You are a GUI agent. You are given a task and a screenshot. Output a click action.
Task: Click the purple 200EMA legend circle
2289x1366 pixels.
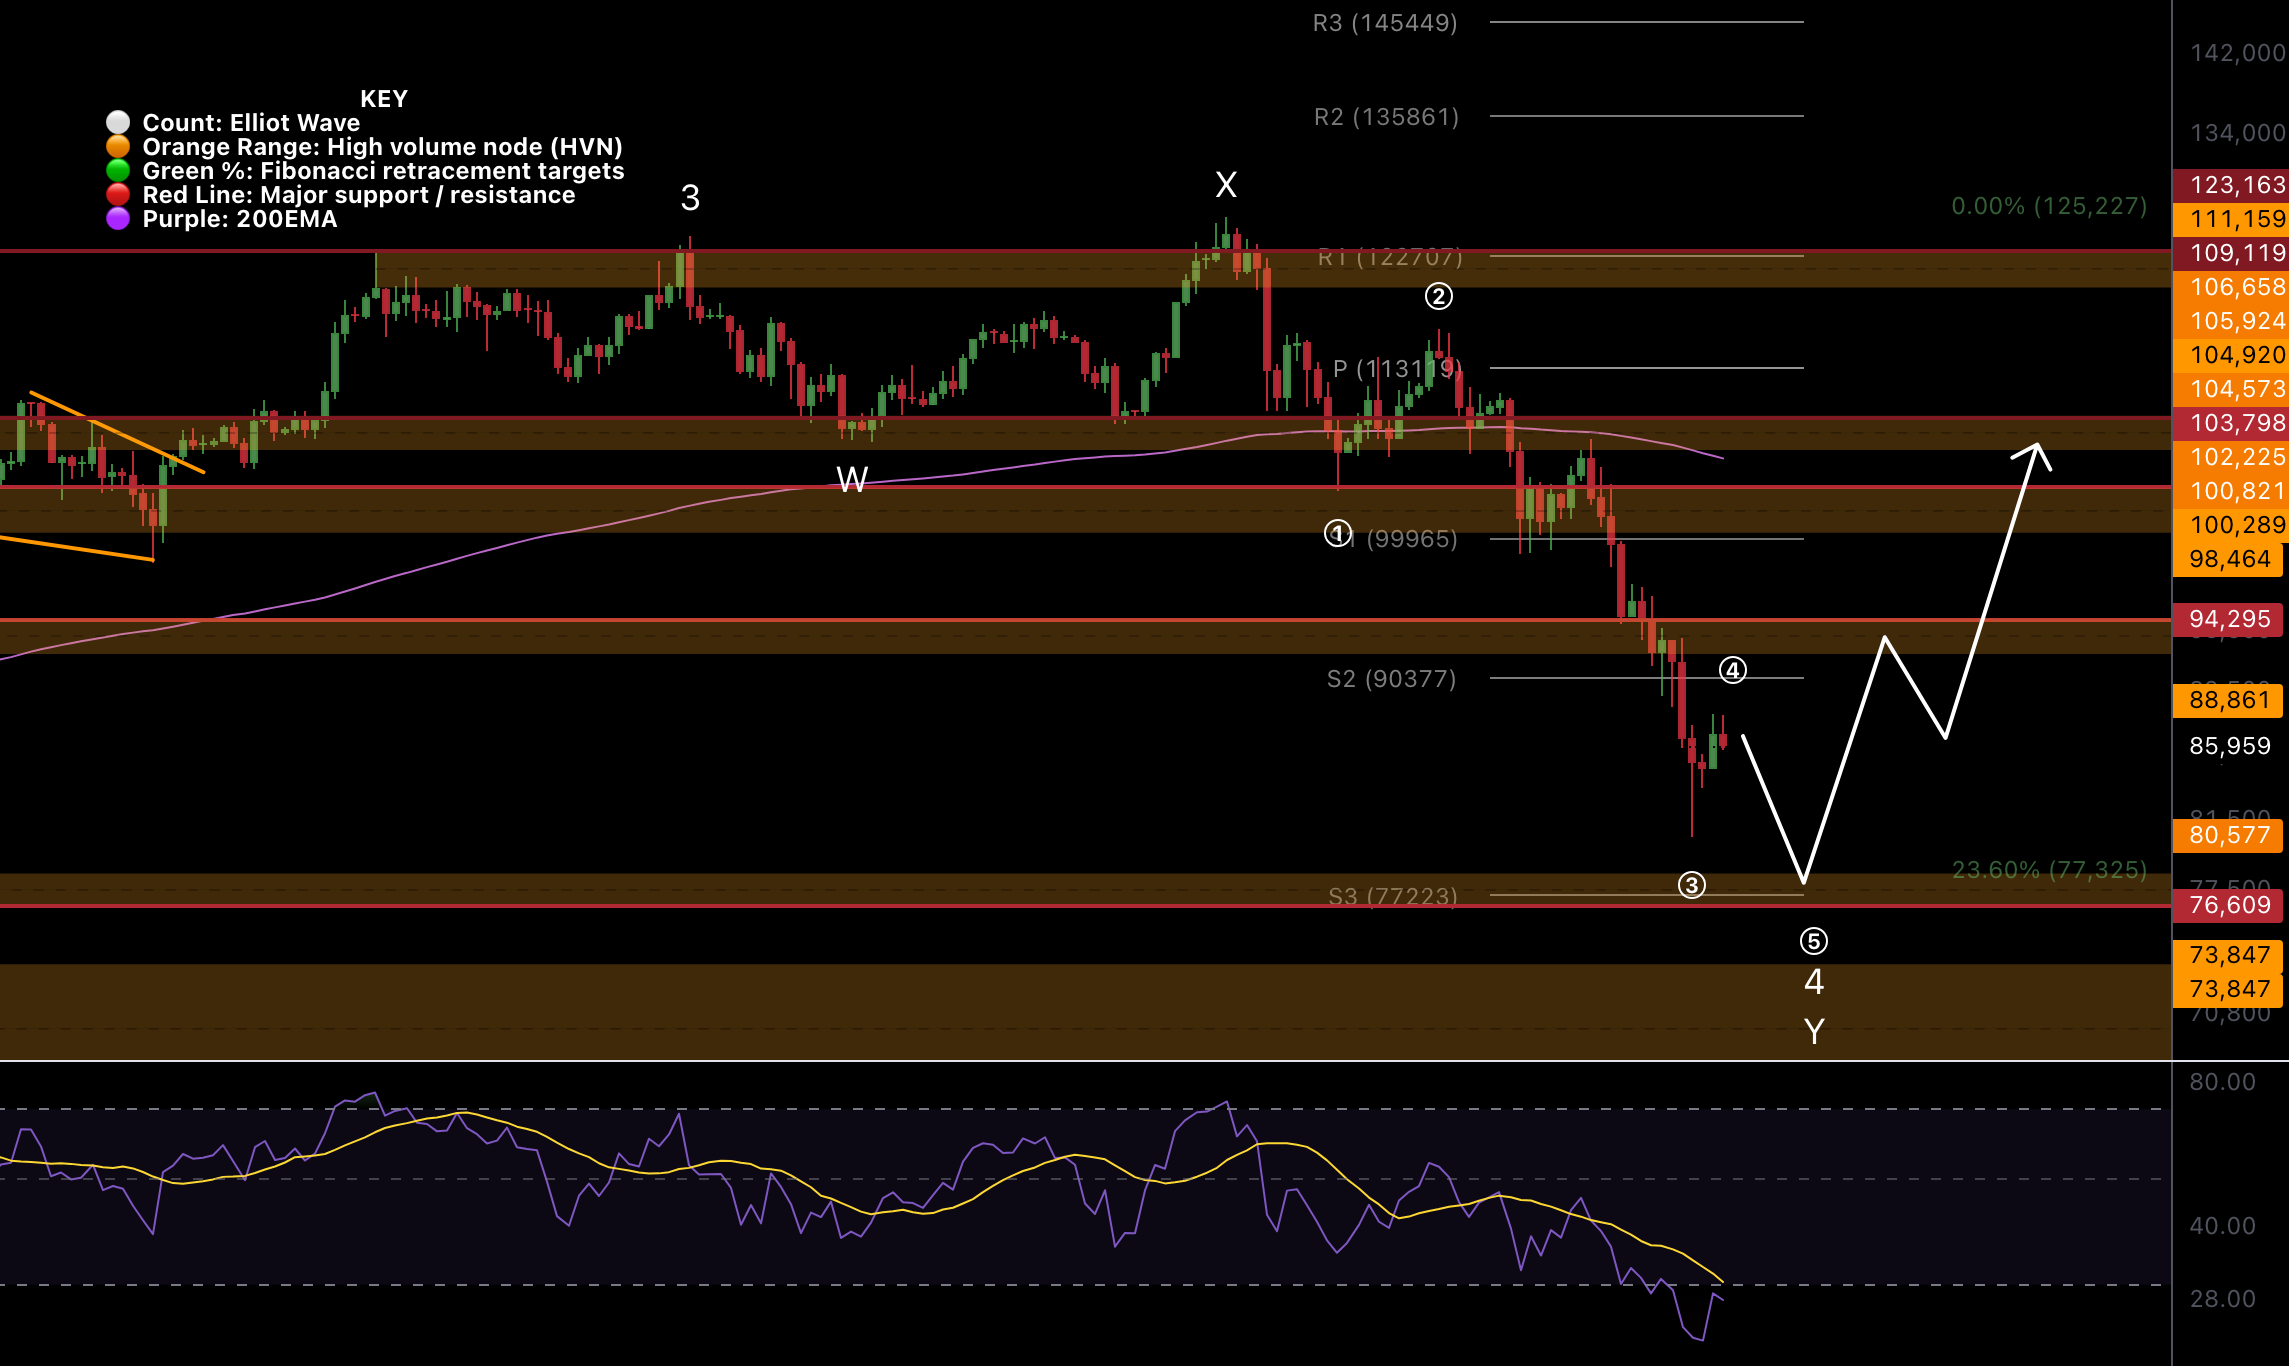pyautogui.click(x=118, y=219)
